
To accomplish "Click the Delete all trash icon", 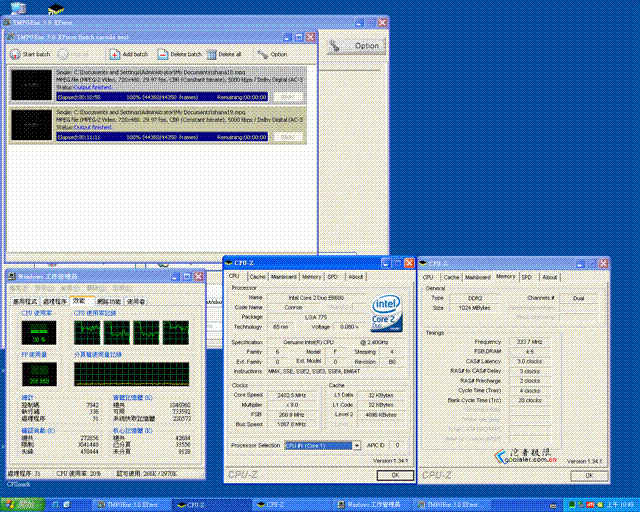I will 211,54.
